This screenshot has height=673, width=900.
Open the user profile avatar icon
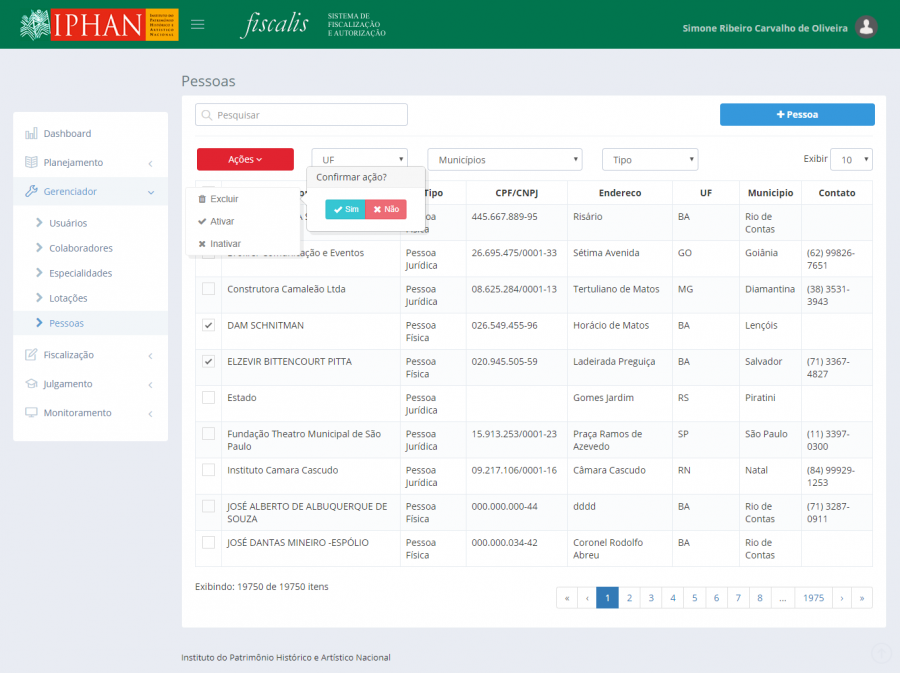[x=867, y=28]
